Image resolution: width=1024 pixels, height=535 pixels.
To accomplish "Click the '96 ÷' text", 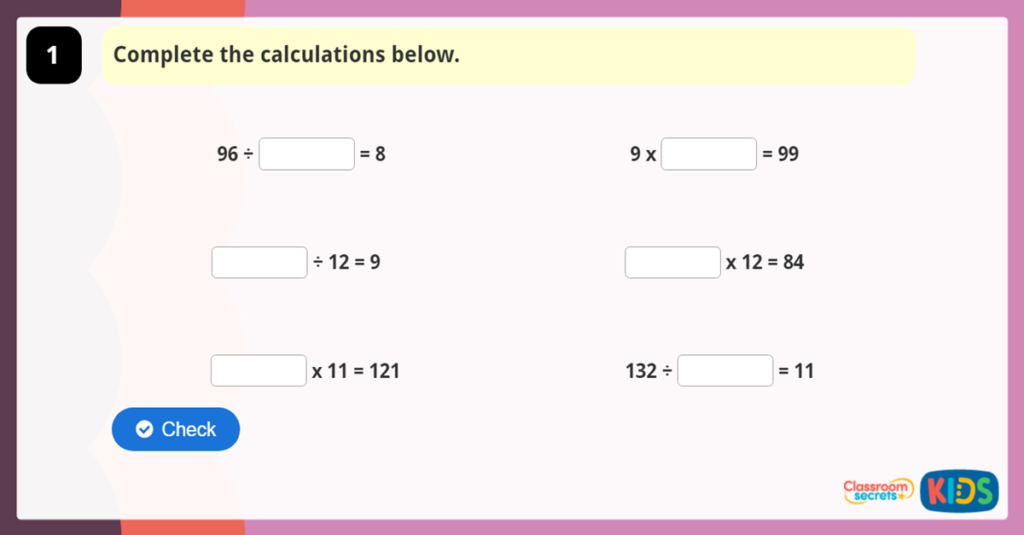I will [x=235, y=154].
